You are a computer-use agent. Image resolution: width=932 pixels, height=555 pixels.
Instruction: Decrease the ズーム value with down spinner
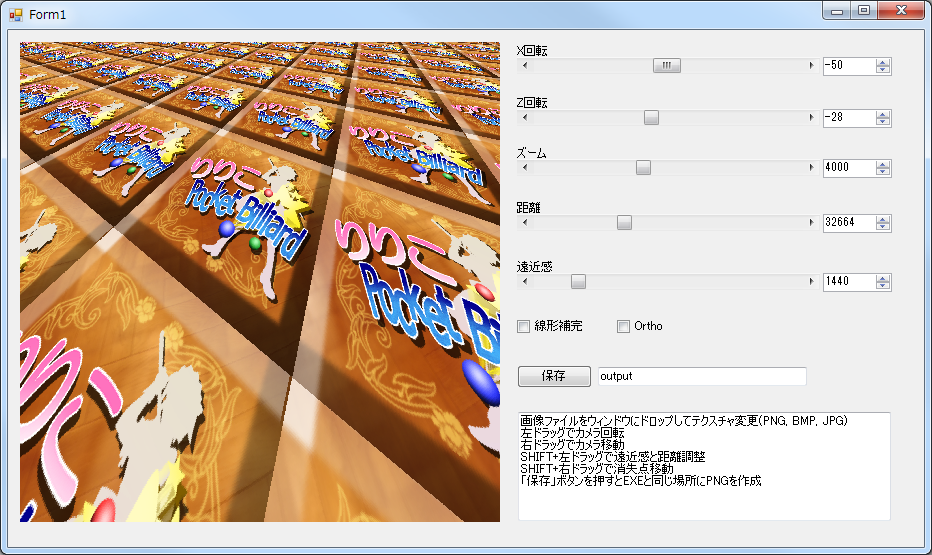(x=883, y=172)
